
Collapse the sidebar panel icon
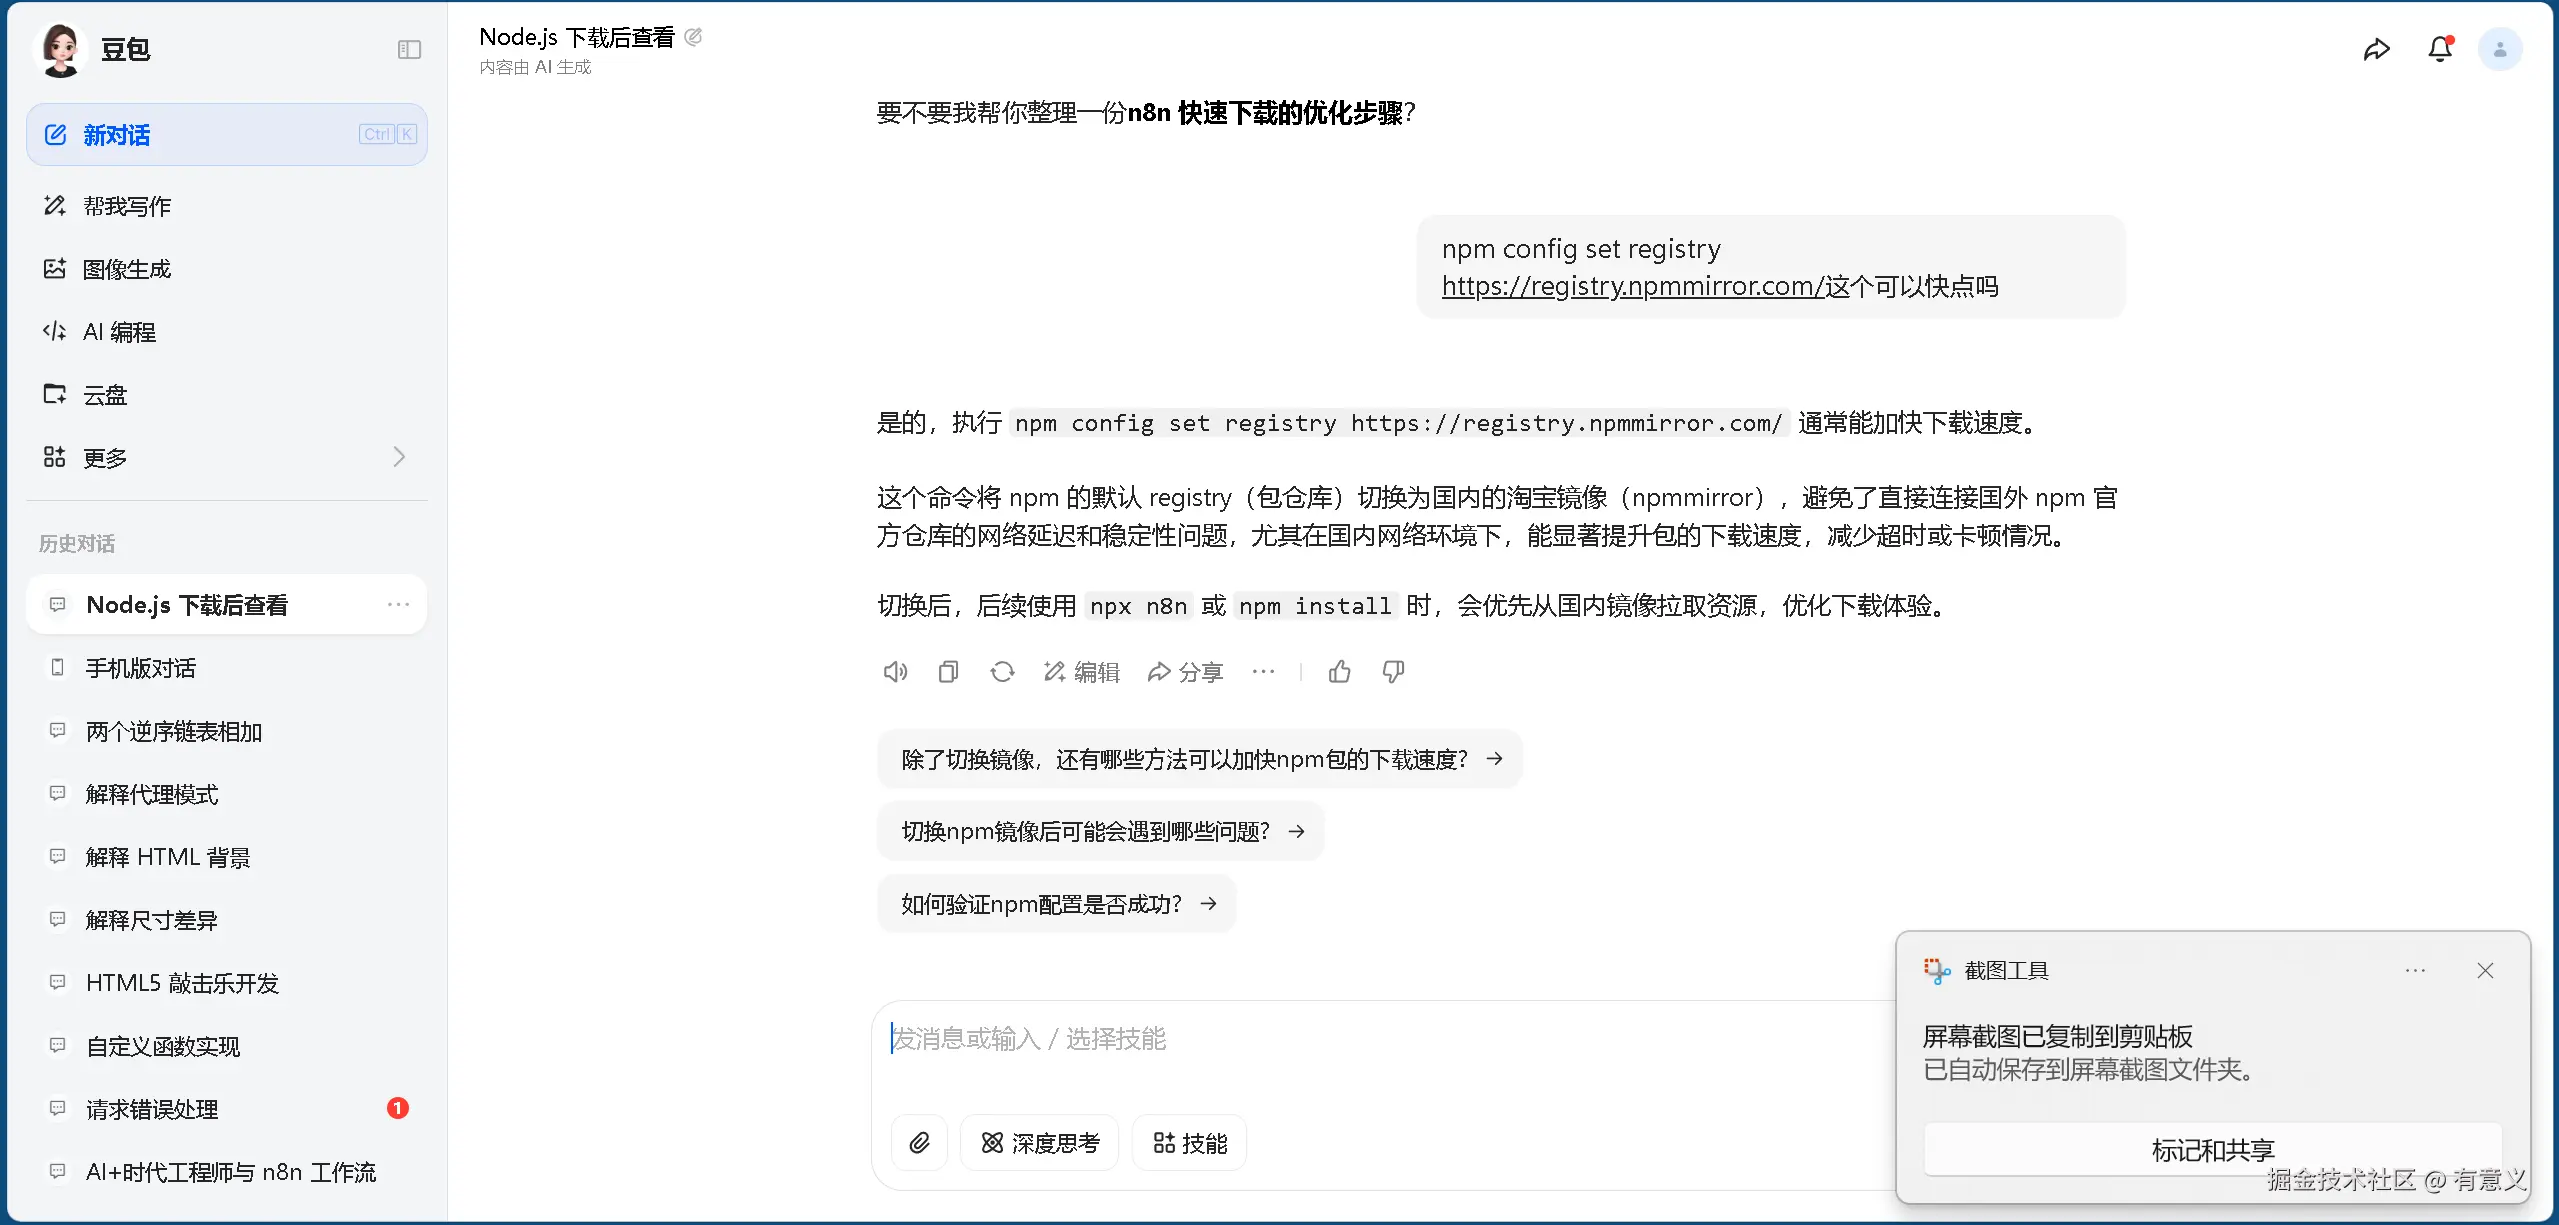(409, 49)
